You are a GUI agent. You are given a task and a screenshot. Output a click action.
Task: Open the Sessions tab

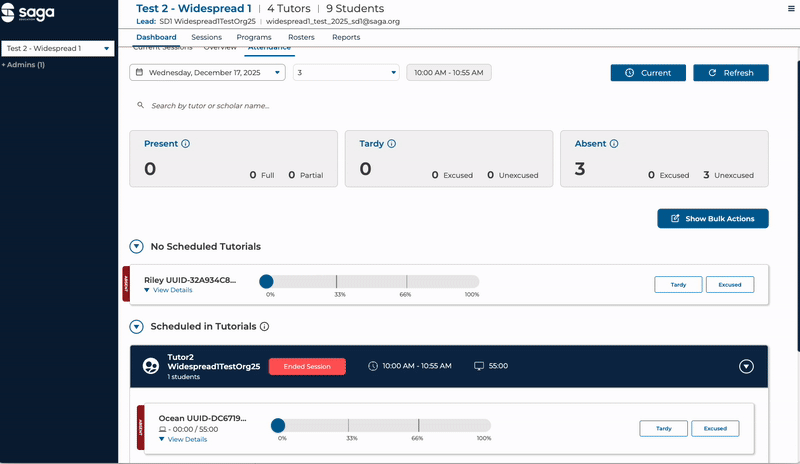[206, 37]
